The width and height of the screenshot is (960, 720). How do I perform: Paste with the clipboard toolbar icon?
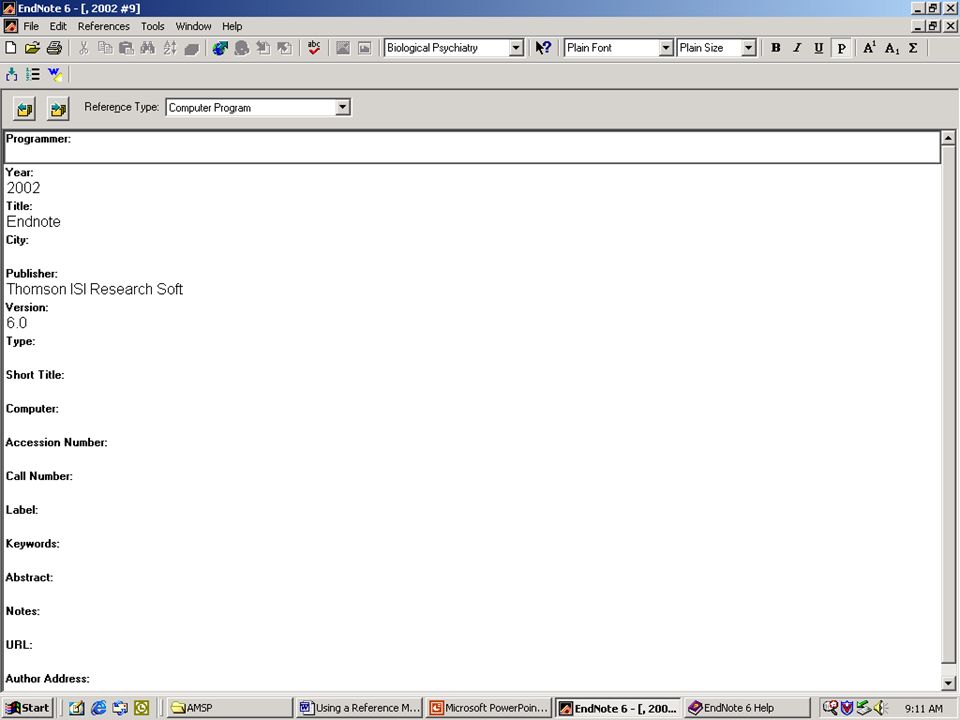[x=126, y=48]
